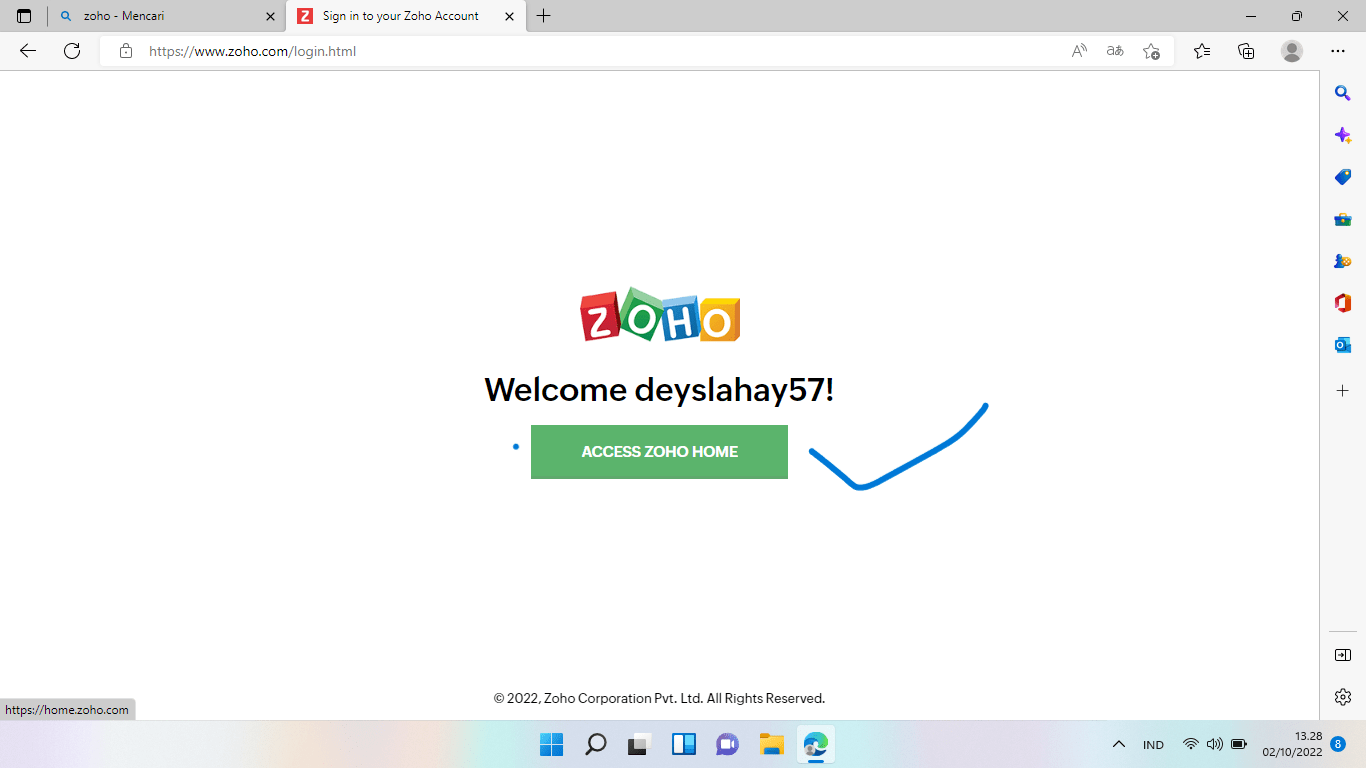Open Collections panel

pyautogui.click(x=1246, y=51)
